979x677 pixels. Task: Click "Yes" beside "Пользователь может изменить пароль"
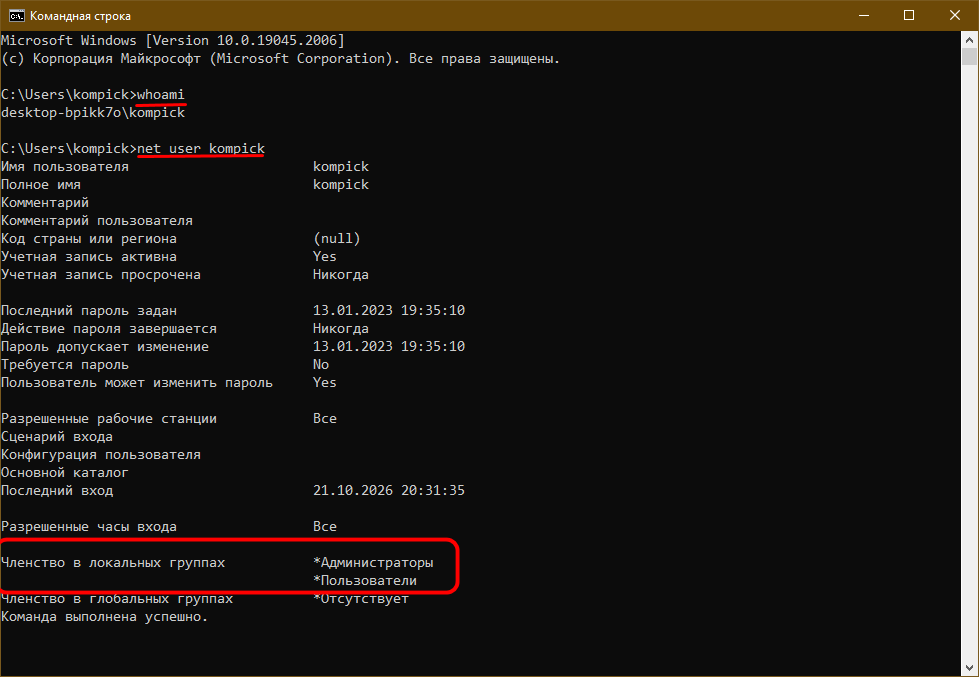tap(325, 383)
